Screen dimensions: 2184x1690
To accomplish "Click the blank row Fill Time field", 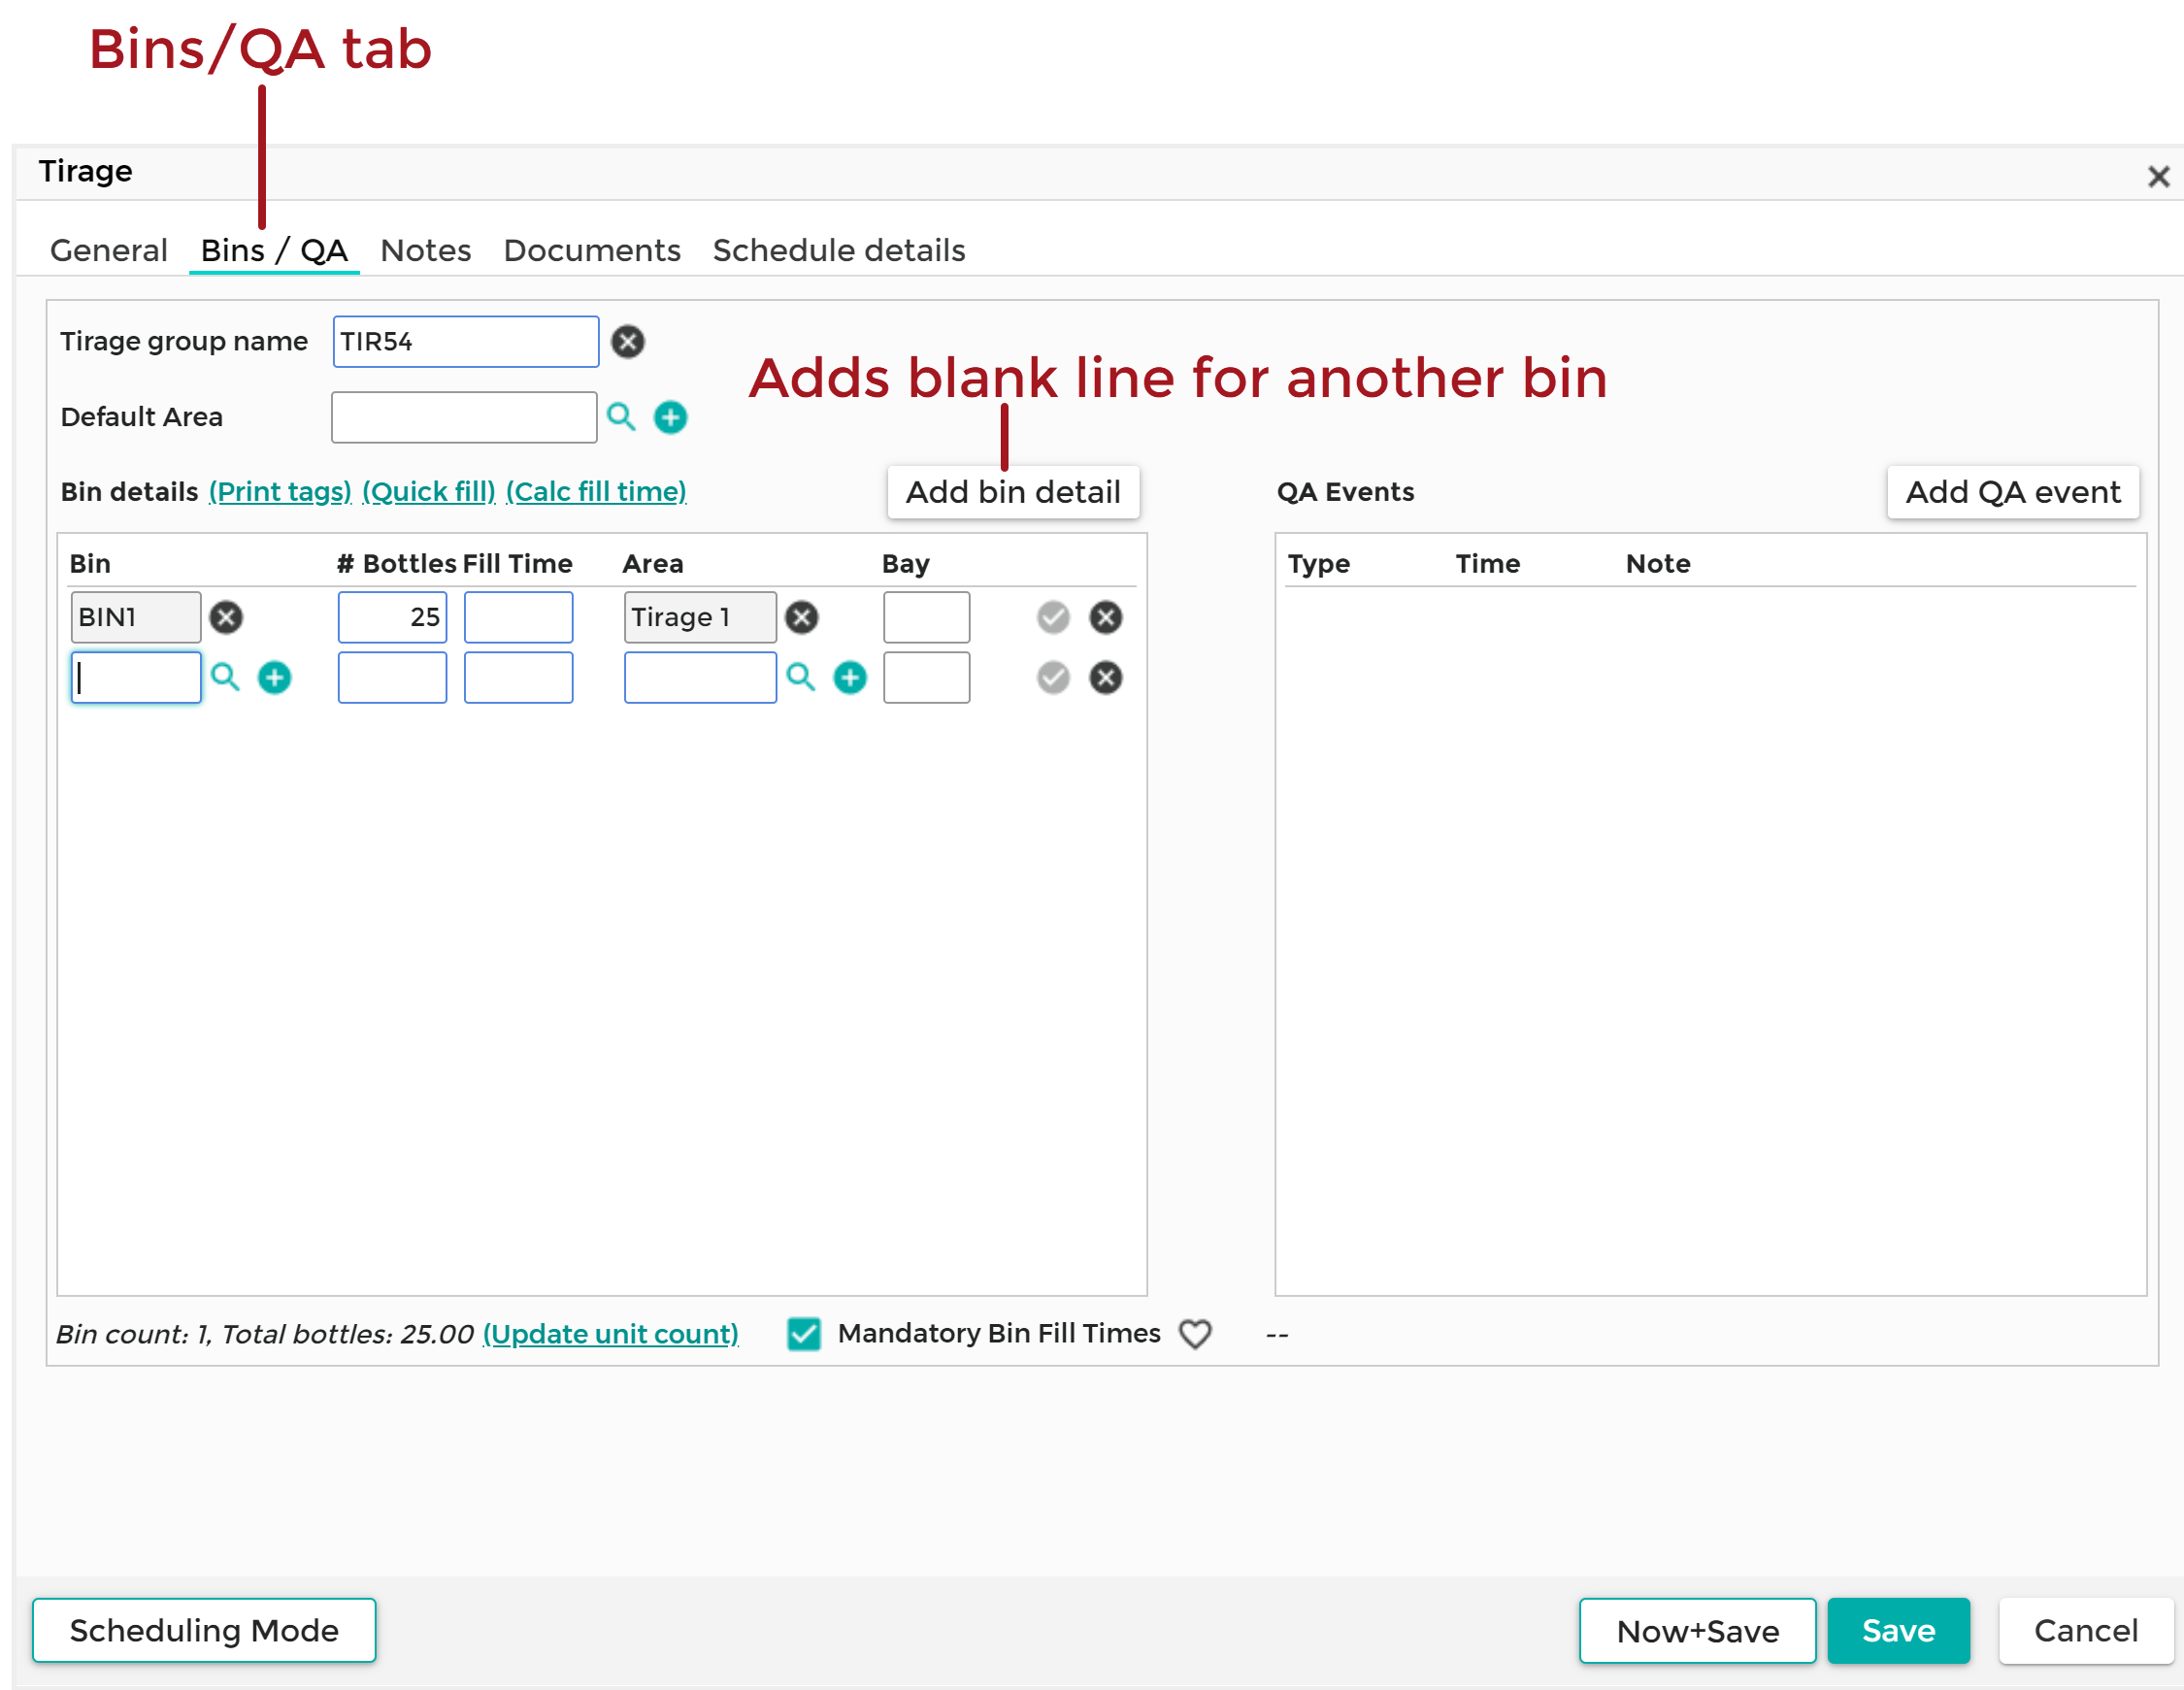I will point(518,677).
